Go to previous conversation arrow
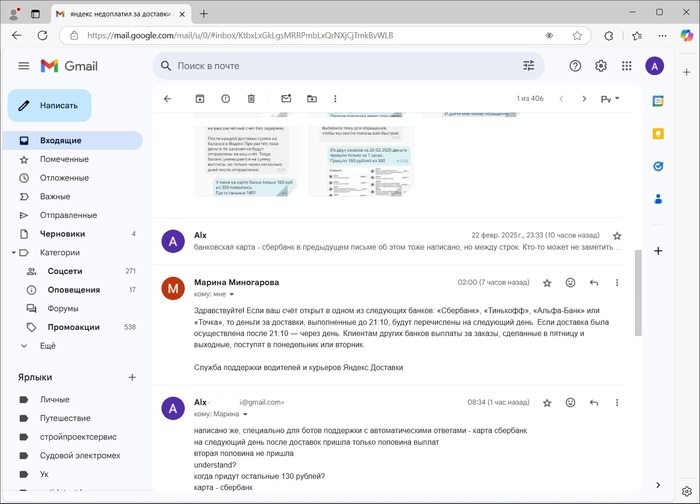This screenshot has height=504, width=700. point(561,99)
